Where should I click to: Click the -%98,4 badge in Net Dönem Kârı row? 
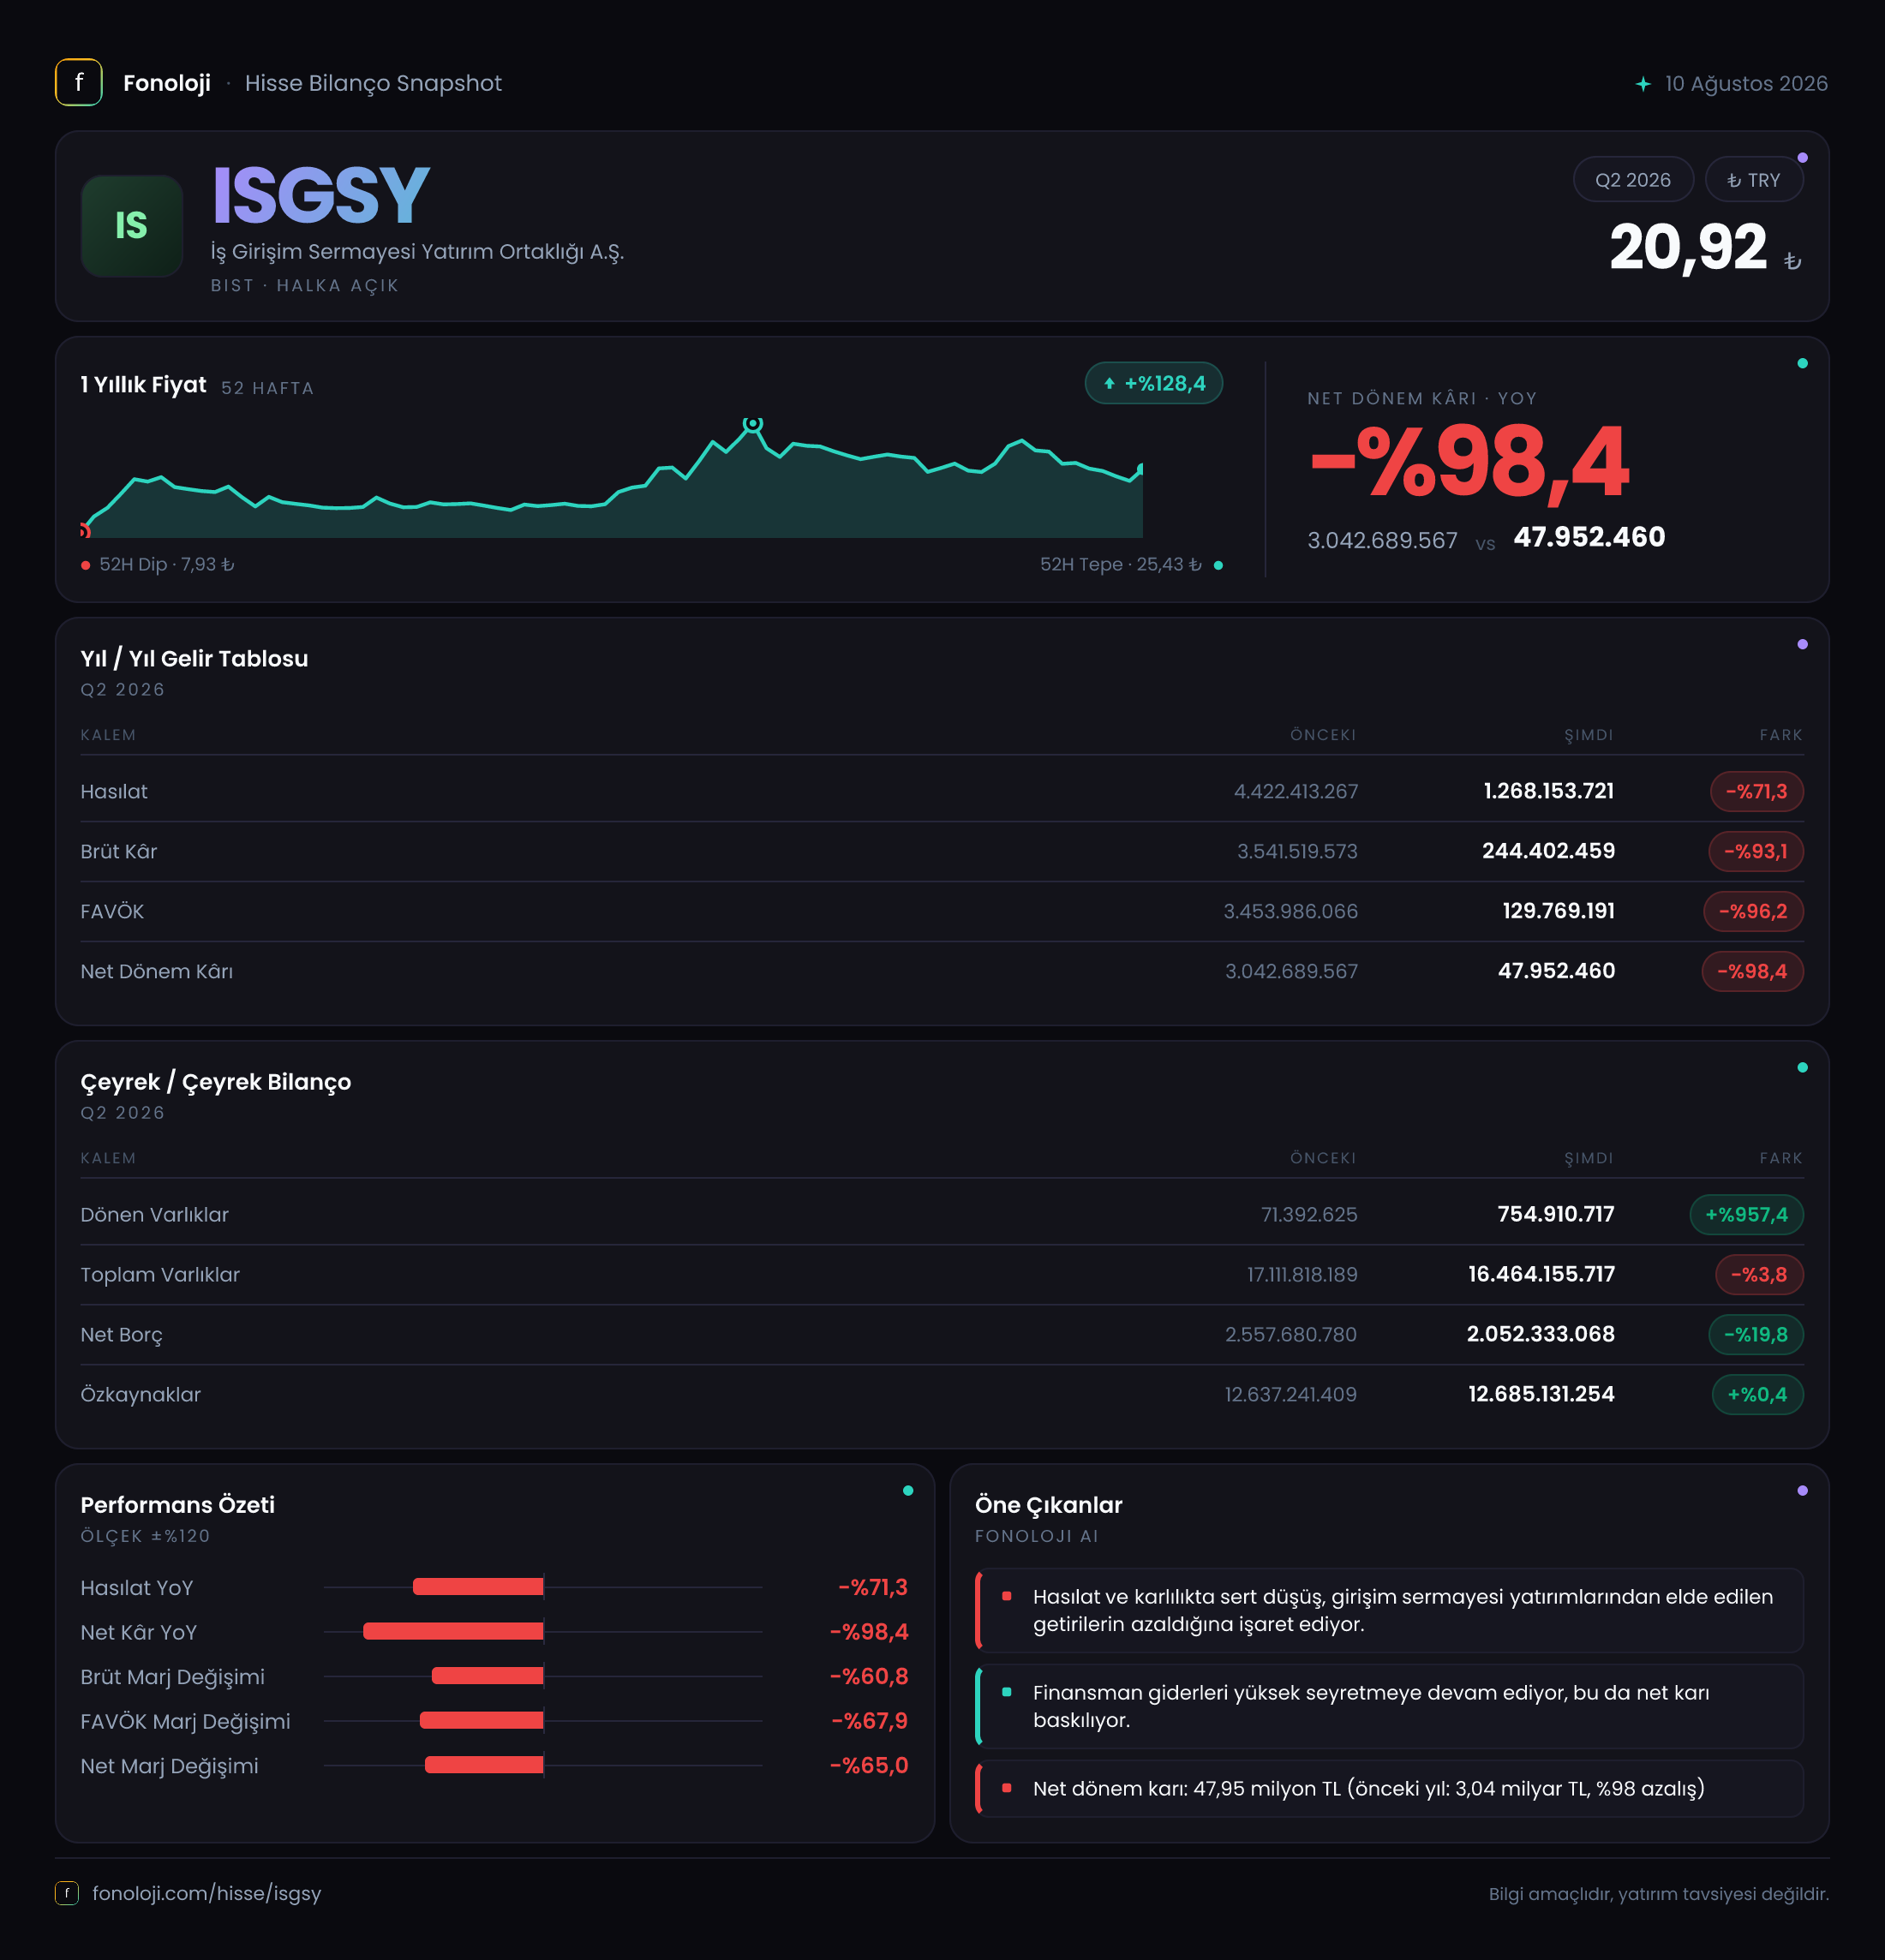[1752, 971]
